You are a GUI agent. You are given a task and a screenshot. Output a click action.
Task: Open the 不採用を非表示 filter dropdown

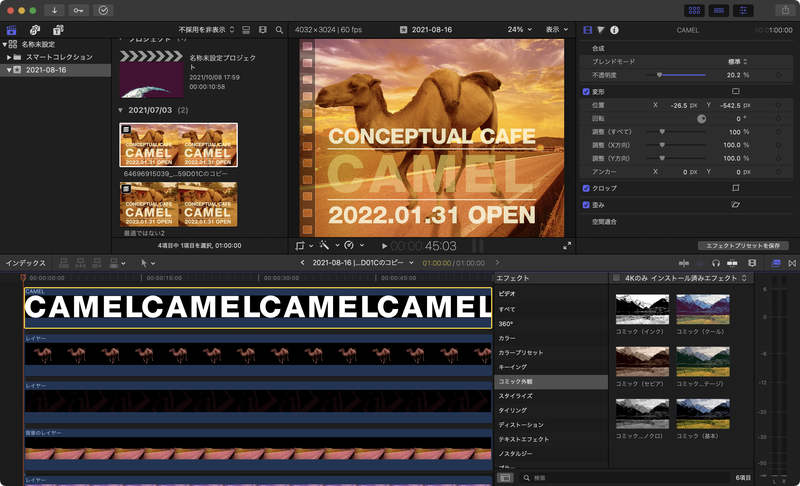tap(206, 30)
